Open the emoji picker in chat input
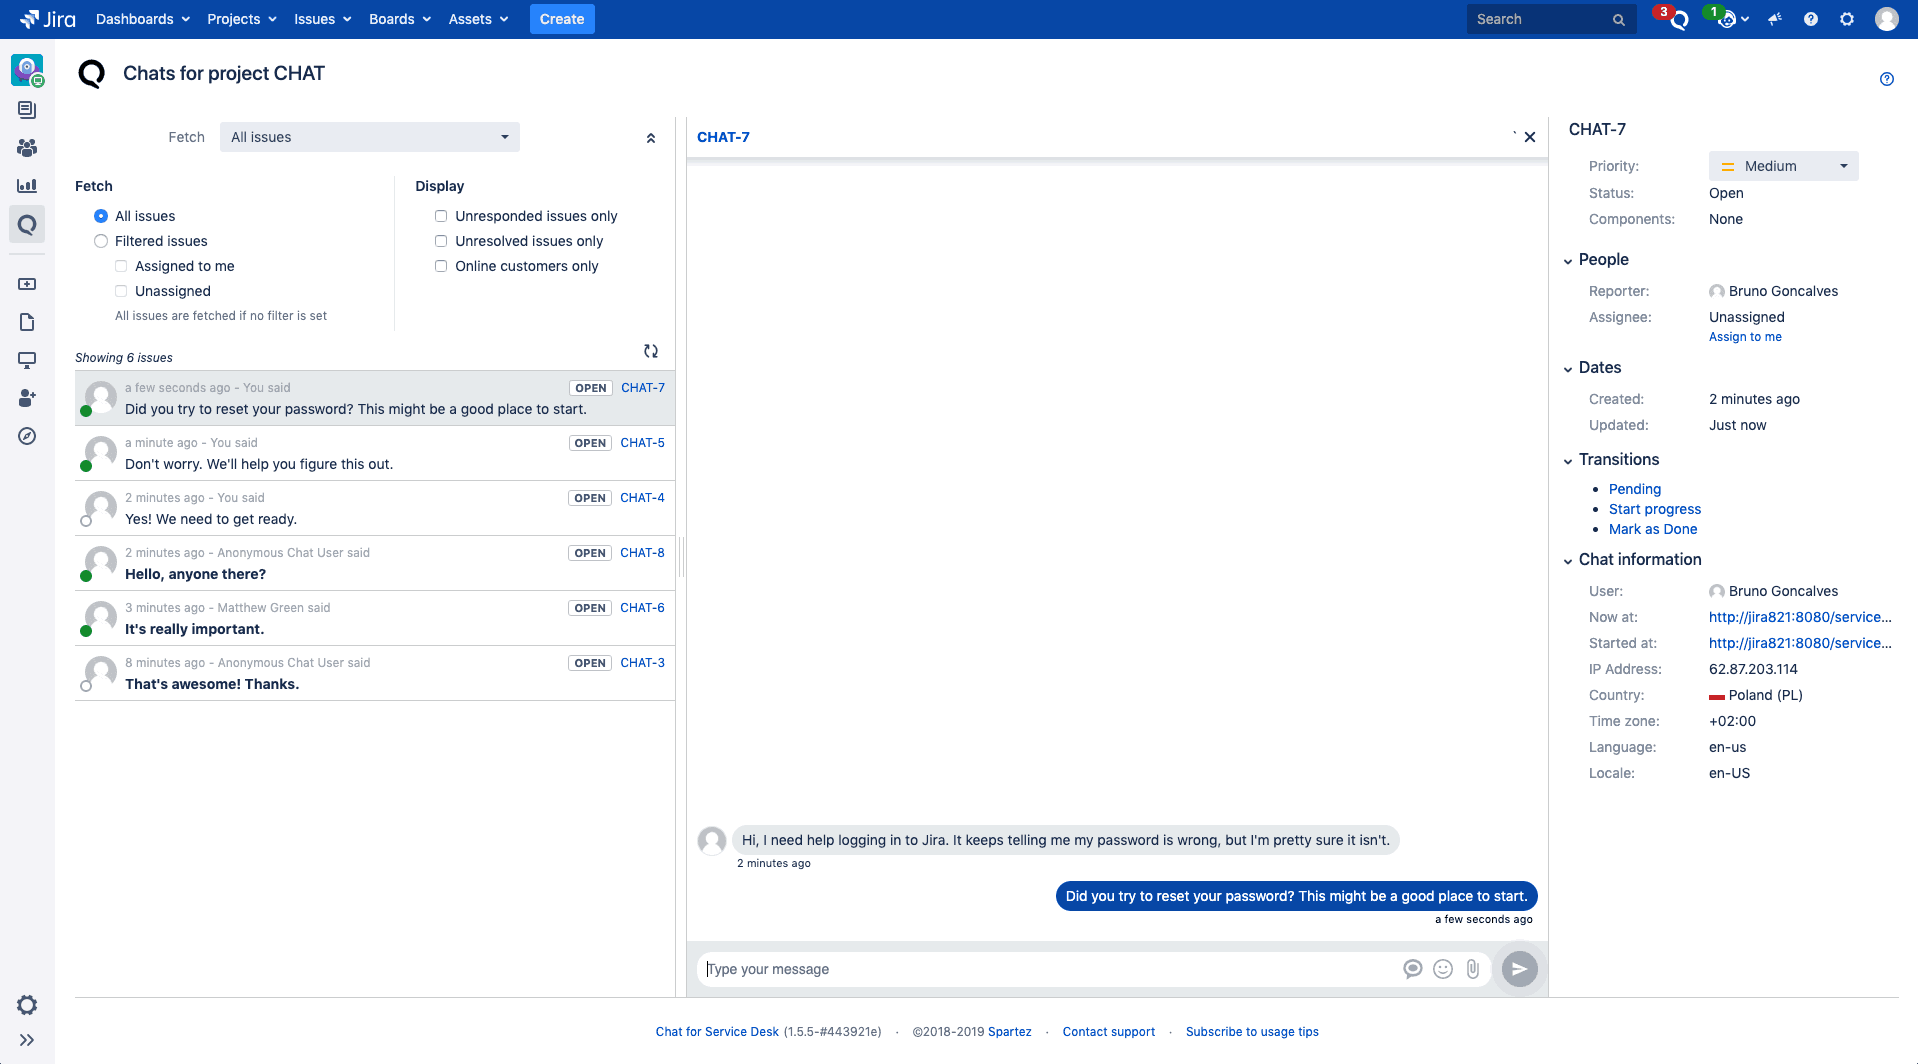1918x1064 pixels. tap(1443, 969)
